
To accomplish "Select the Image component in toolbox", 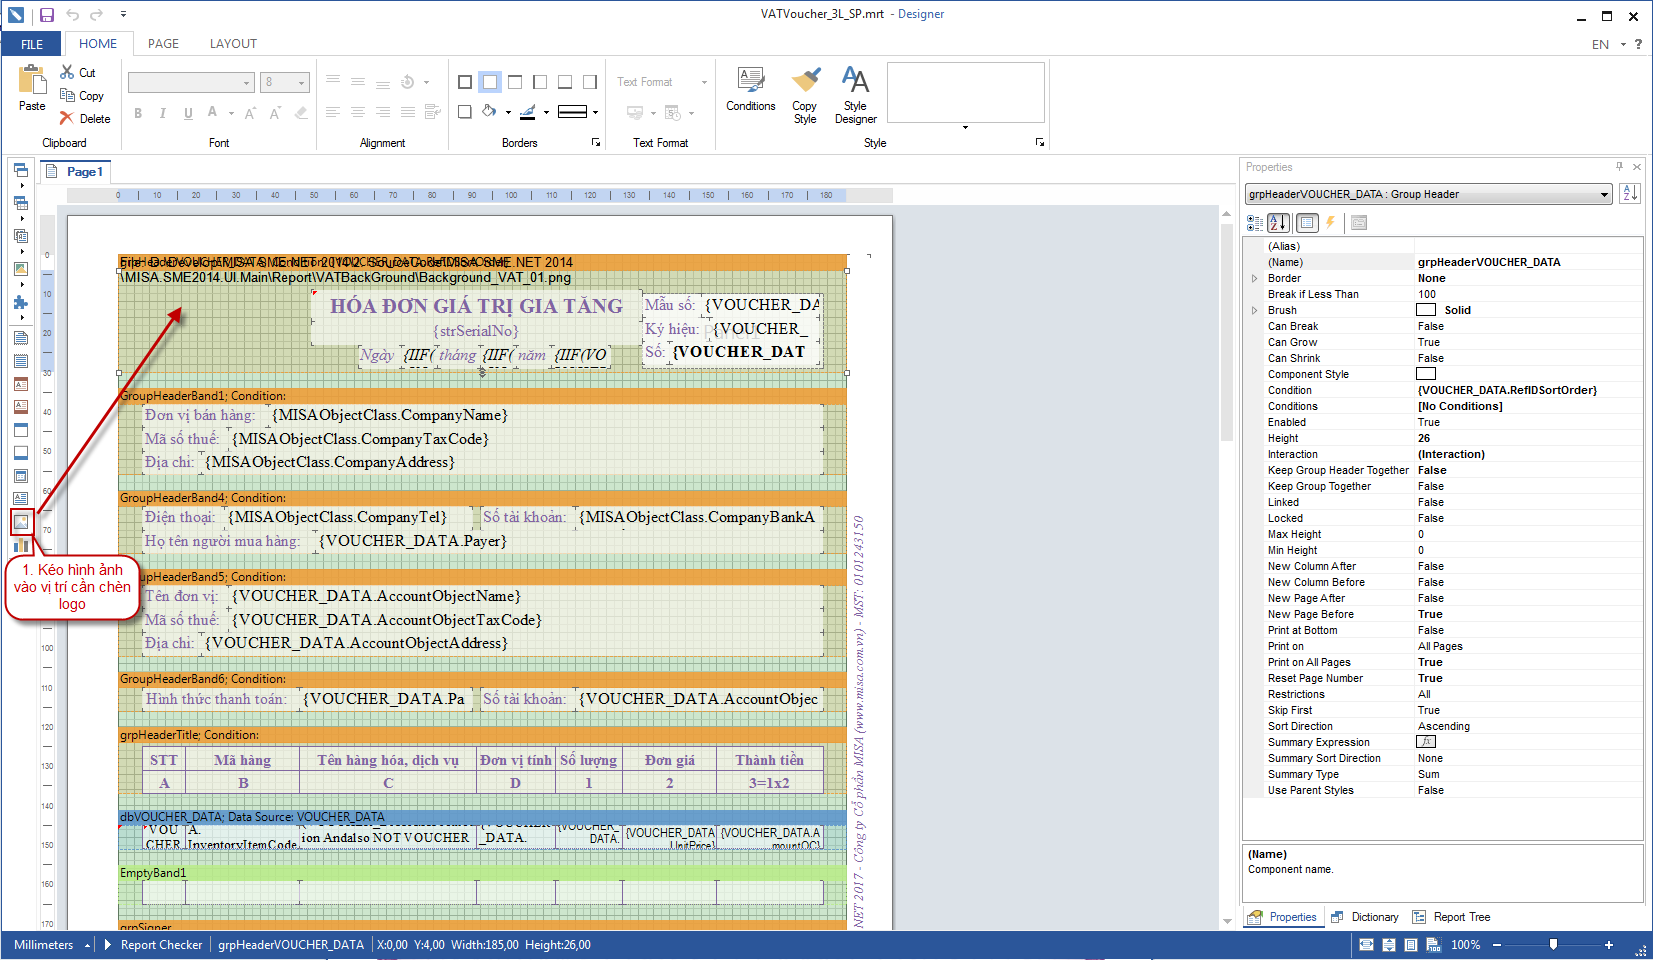I will coord(21,522).
